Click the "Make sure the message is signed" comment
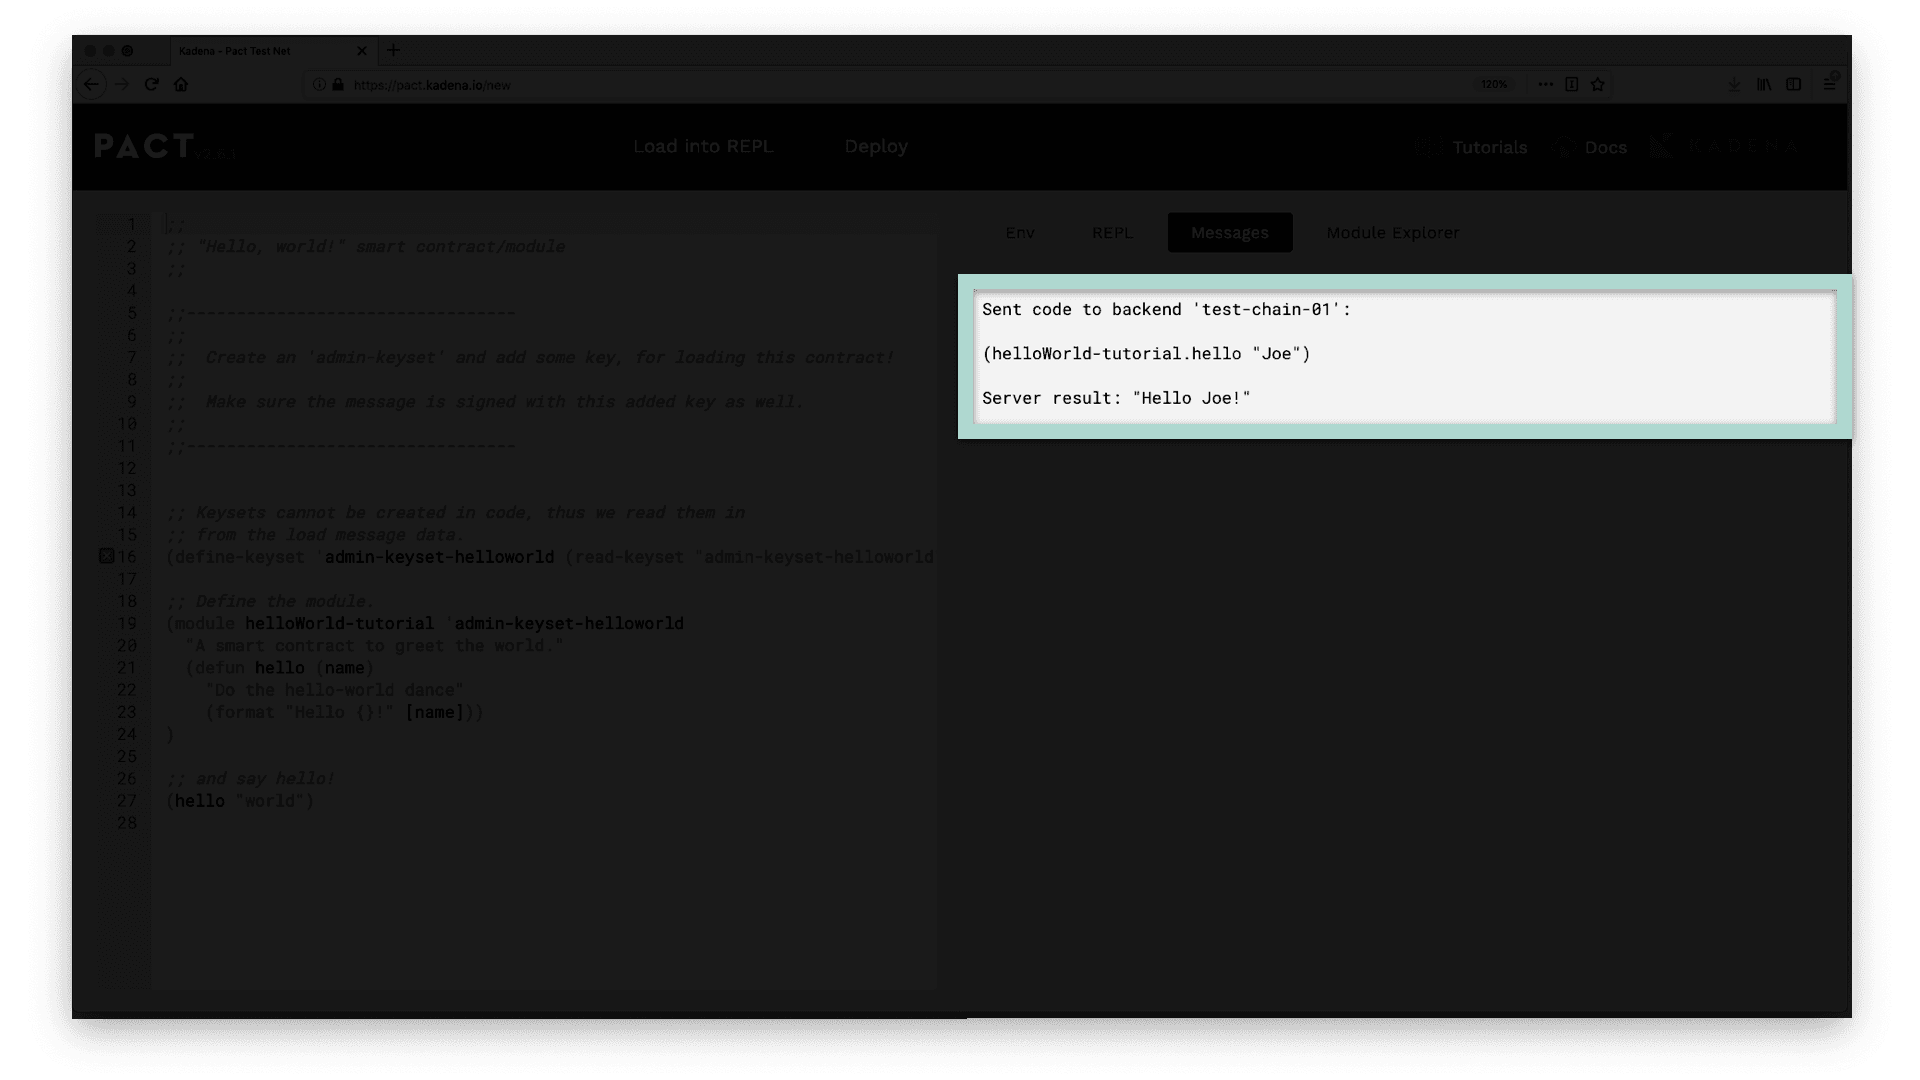This screenshot has height=1080, width=1920. point(485,402)
